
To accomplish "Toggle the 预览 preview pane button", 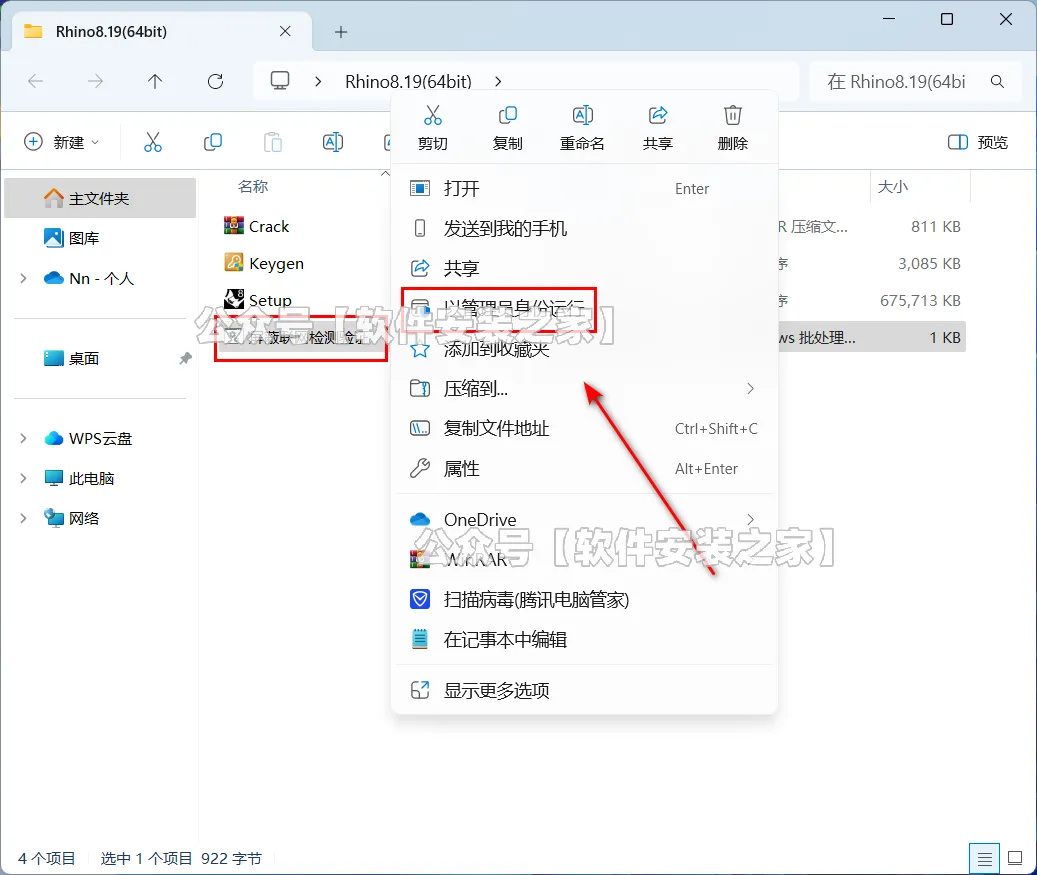I will click(x=977, y=142).
